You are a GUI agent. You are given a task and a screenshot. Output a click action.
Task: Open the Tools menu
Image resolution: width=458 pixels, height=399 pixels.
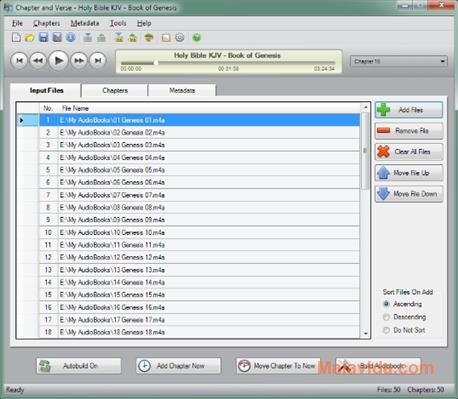point(118,23)
